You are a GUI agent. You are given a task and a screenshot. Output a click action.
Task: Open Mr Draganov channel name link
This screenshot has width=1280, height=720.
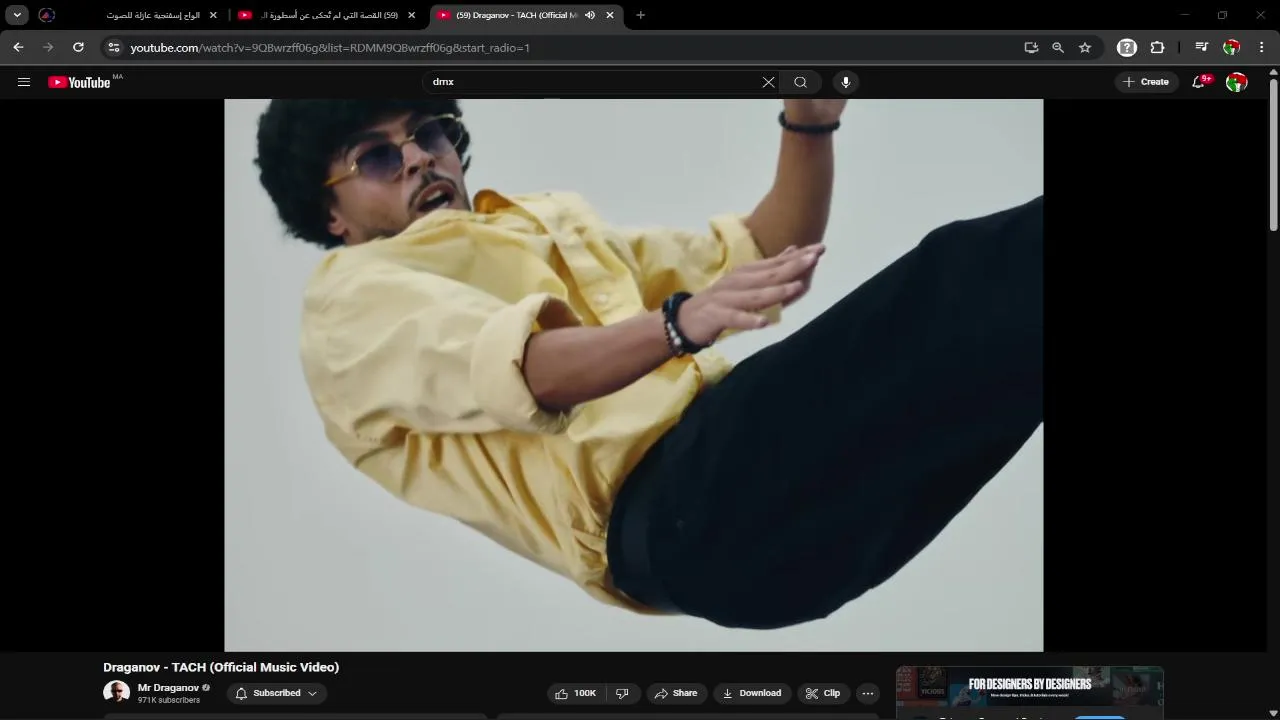168,688
